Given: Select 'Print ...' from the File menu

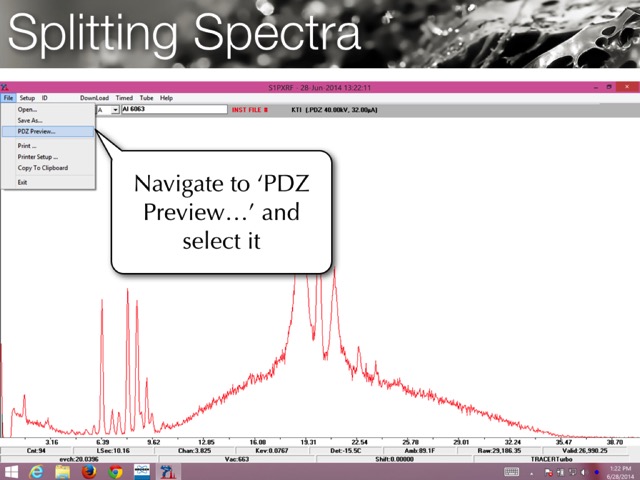Looking at the screenshot, I should point(27,146).
